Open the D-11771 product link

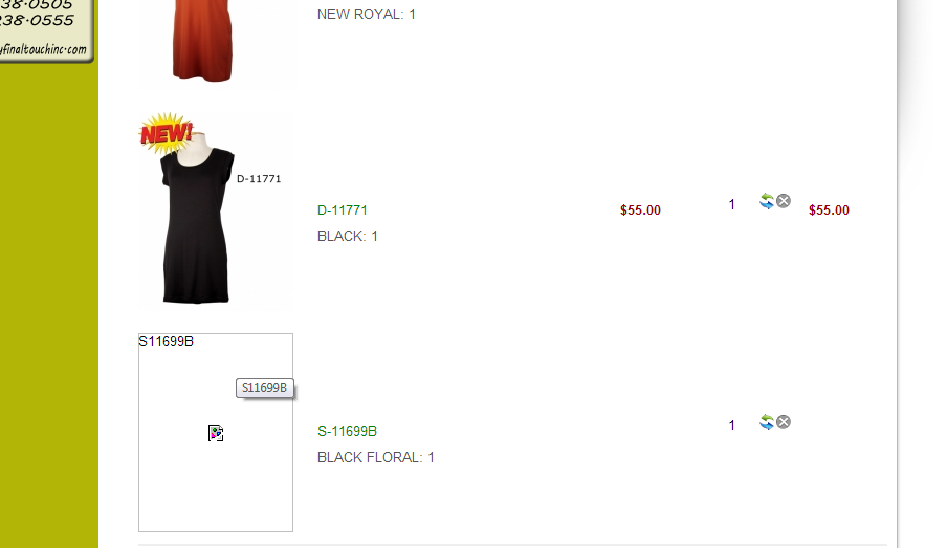tap(343, 210)
